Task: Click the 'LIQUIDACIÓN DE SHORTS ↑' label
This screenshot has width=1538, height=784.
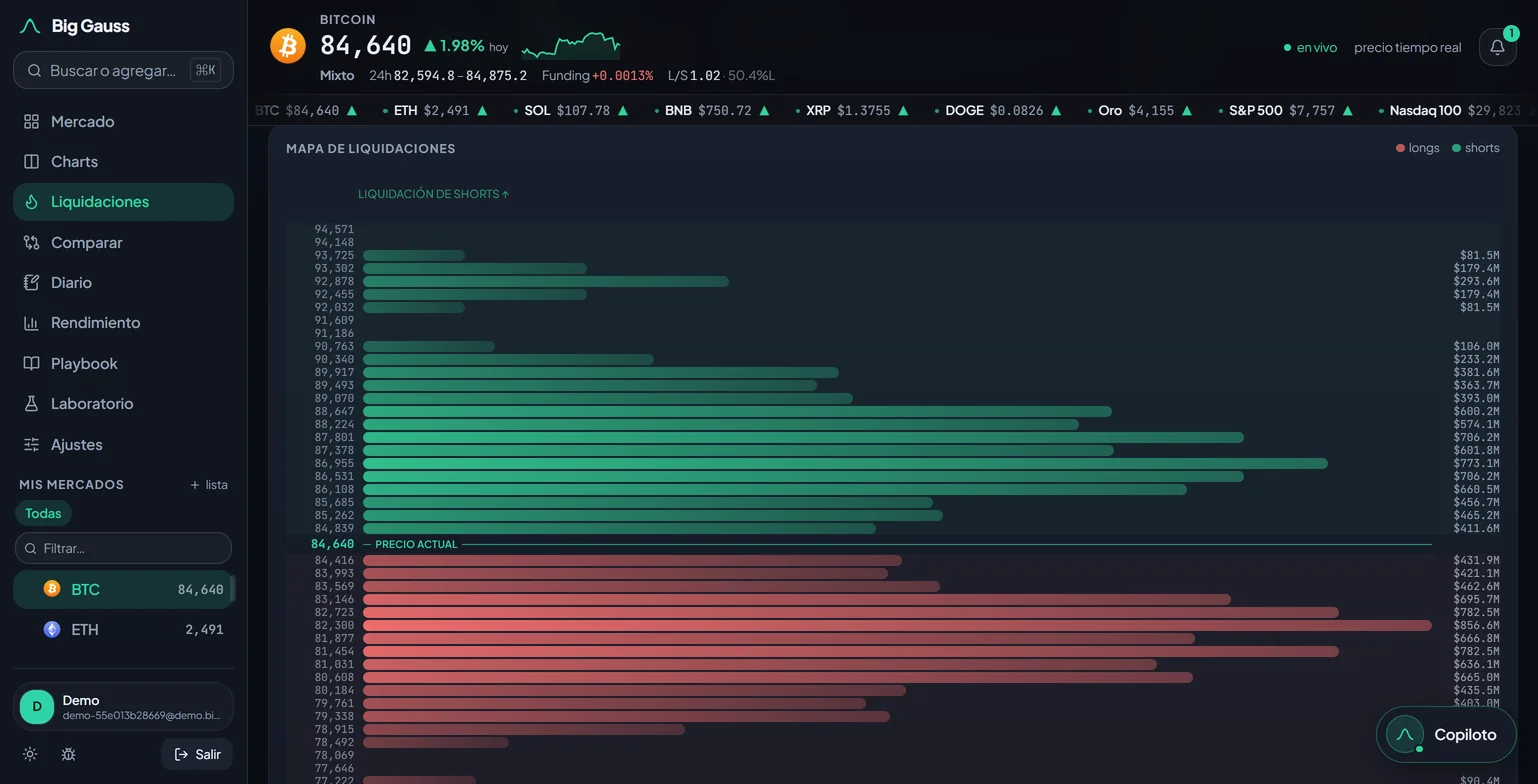Action: coord(434,194)
